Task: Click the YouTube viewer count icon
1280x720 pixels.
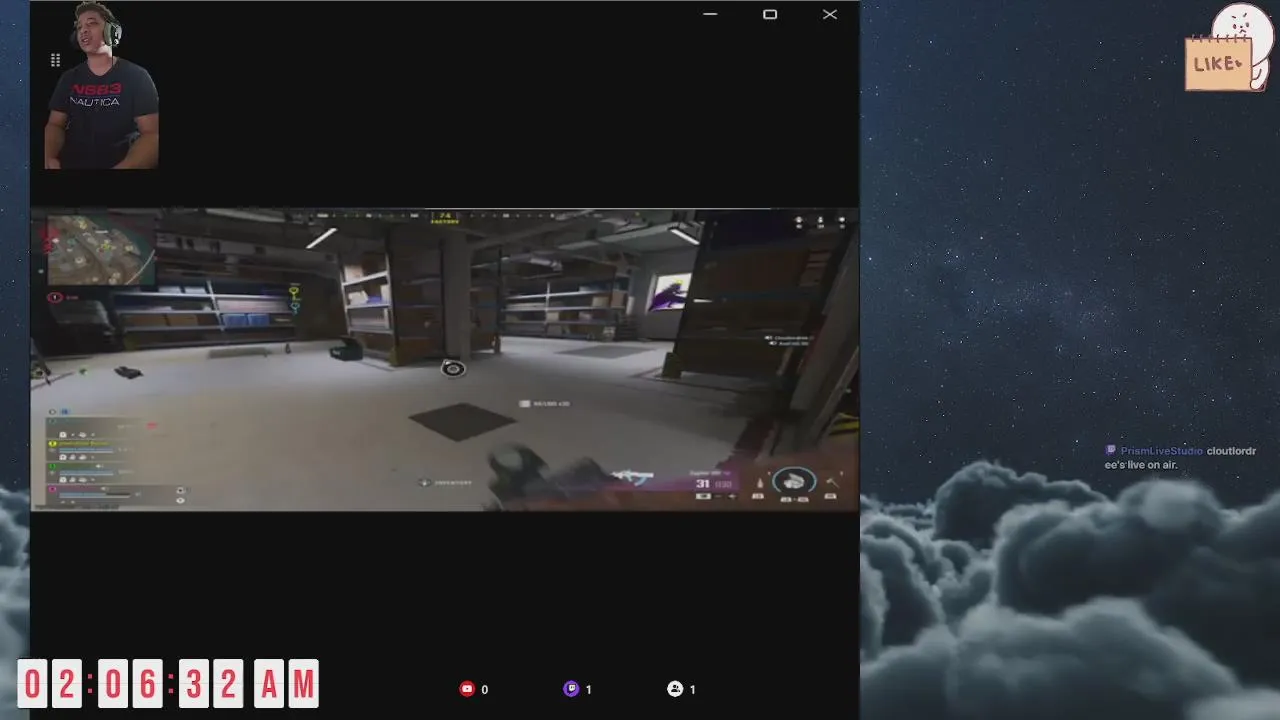Action: coord(466,689)
